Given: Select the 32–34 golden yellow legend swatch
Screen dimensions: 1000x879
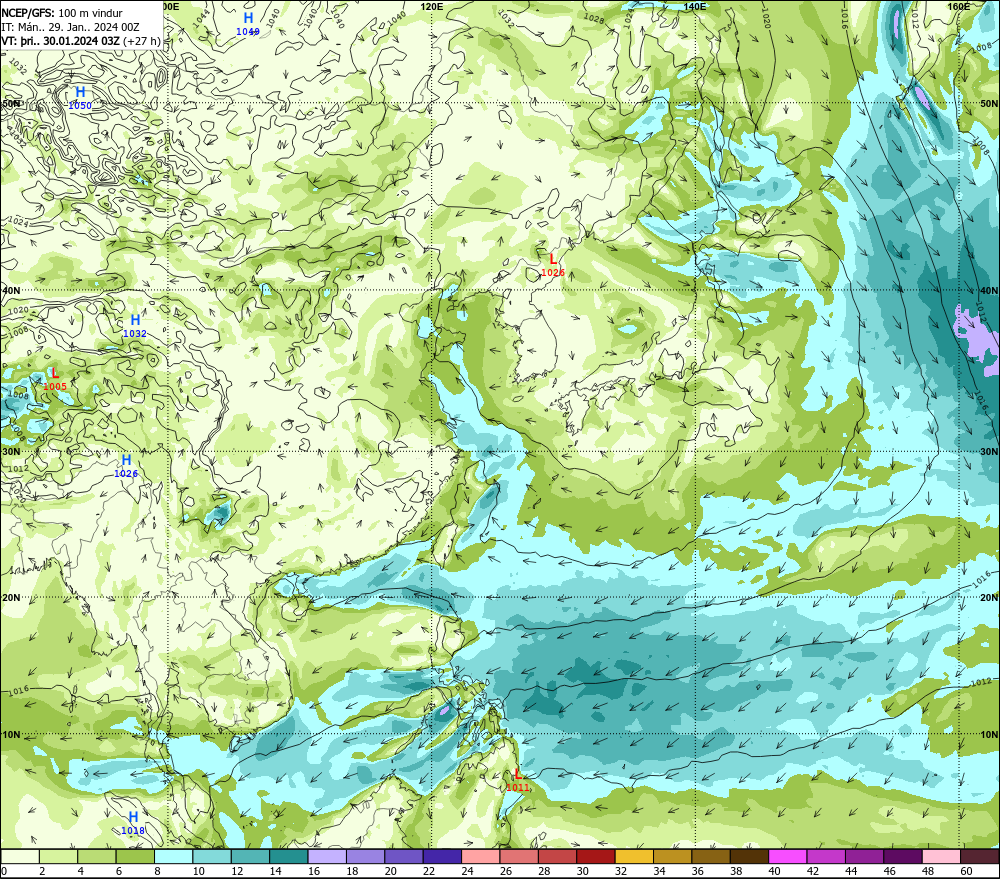Looking at the screenshot, I should [635, 856].
